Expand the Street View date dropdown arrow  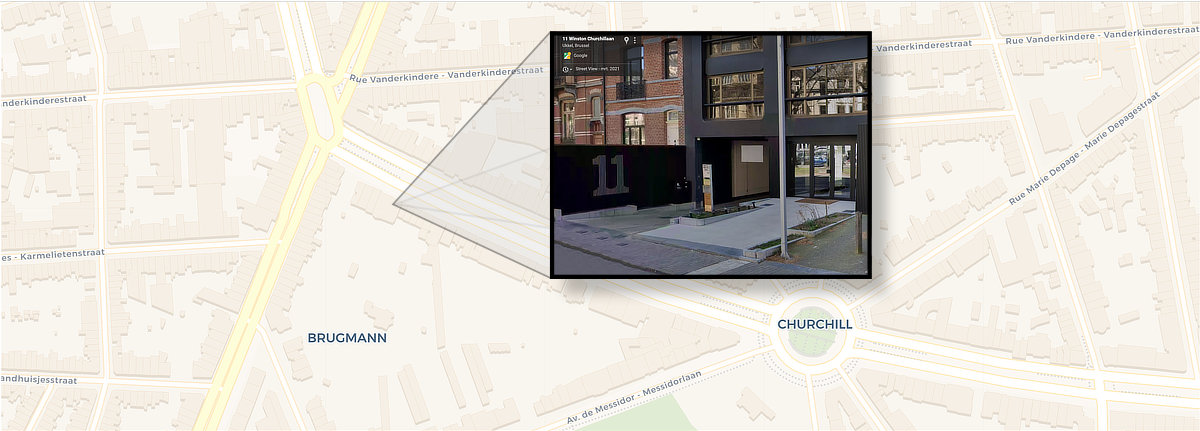tap(571, 69)
